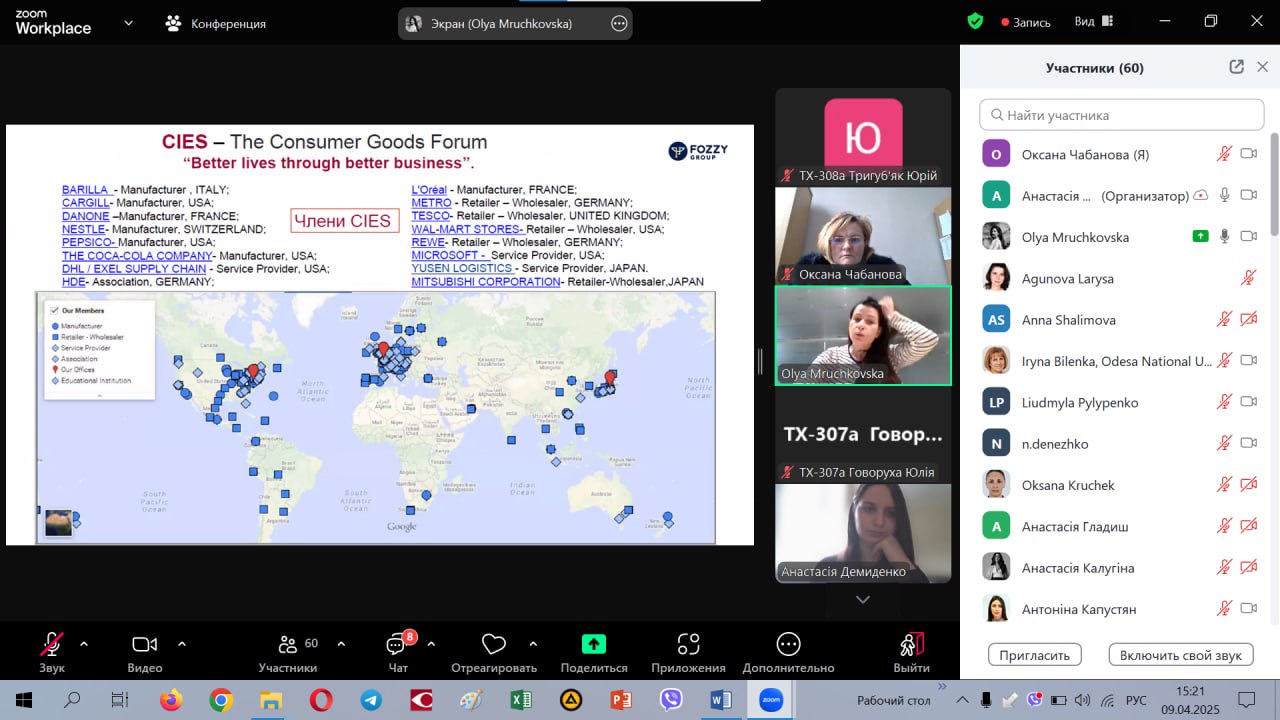Open the Дополнительно more options icon
Image resolution: width=1280 pixels, height=720 pixels.
pyautogui.click(x=788, y=644)
